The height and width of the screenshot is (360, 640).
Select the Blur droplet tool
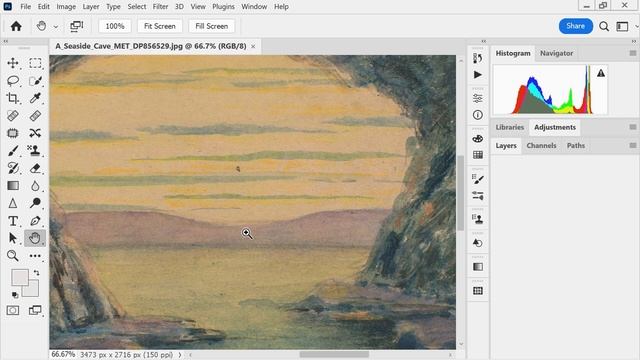(x=35, y=186)
